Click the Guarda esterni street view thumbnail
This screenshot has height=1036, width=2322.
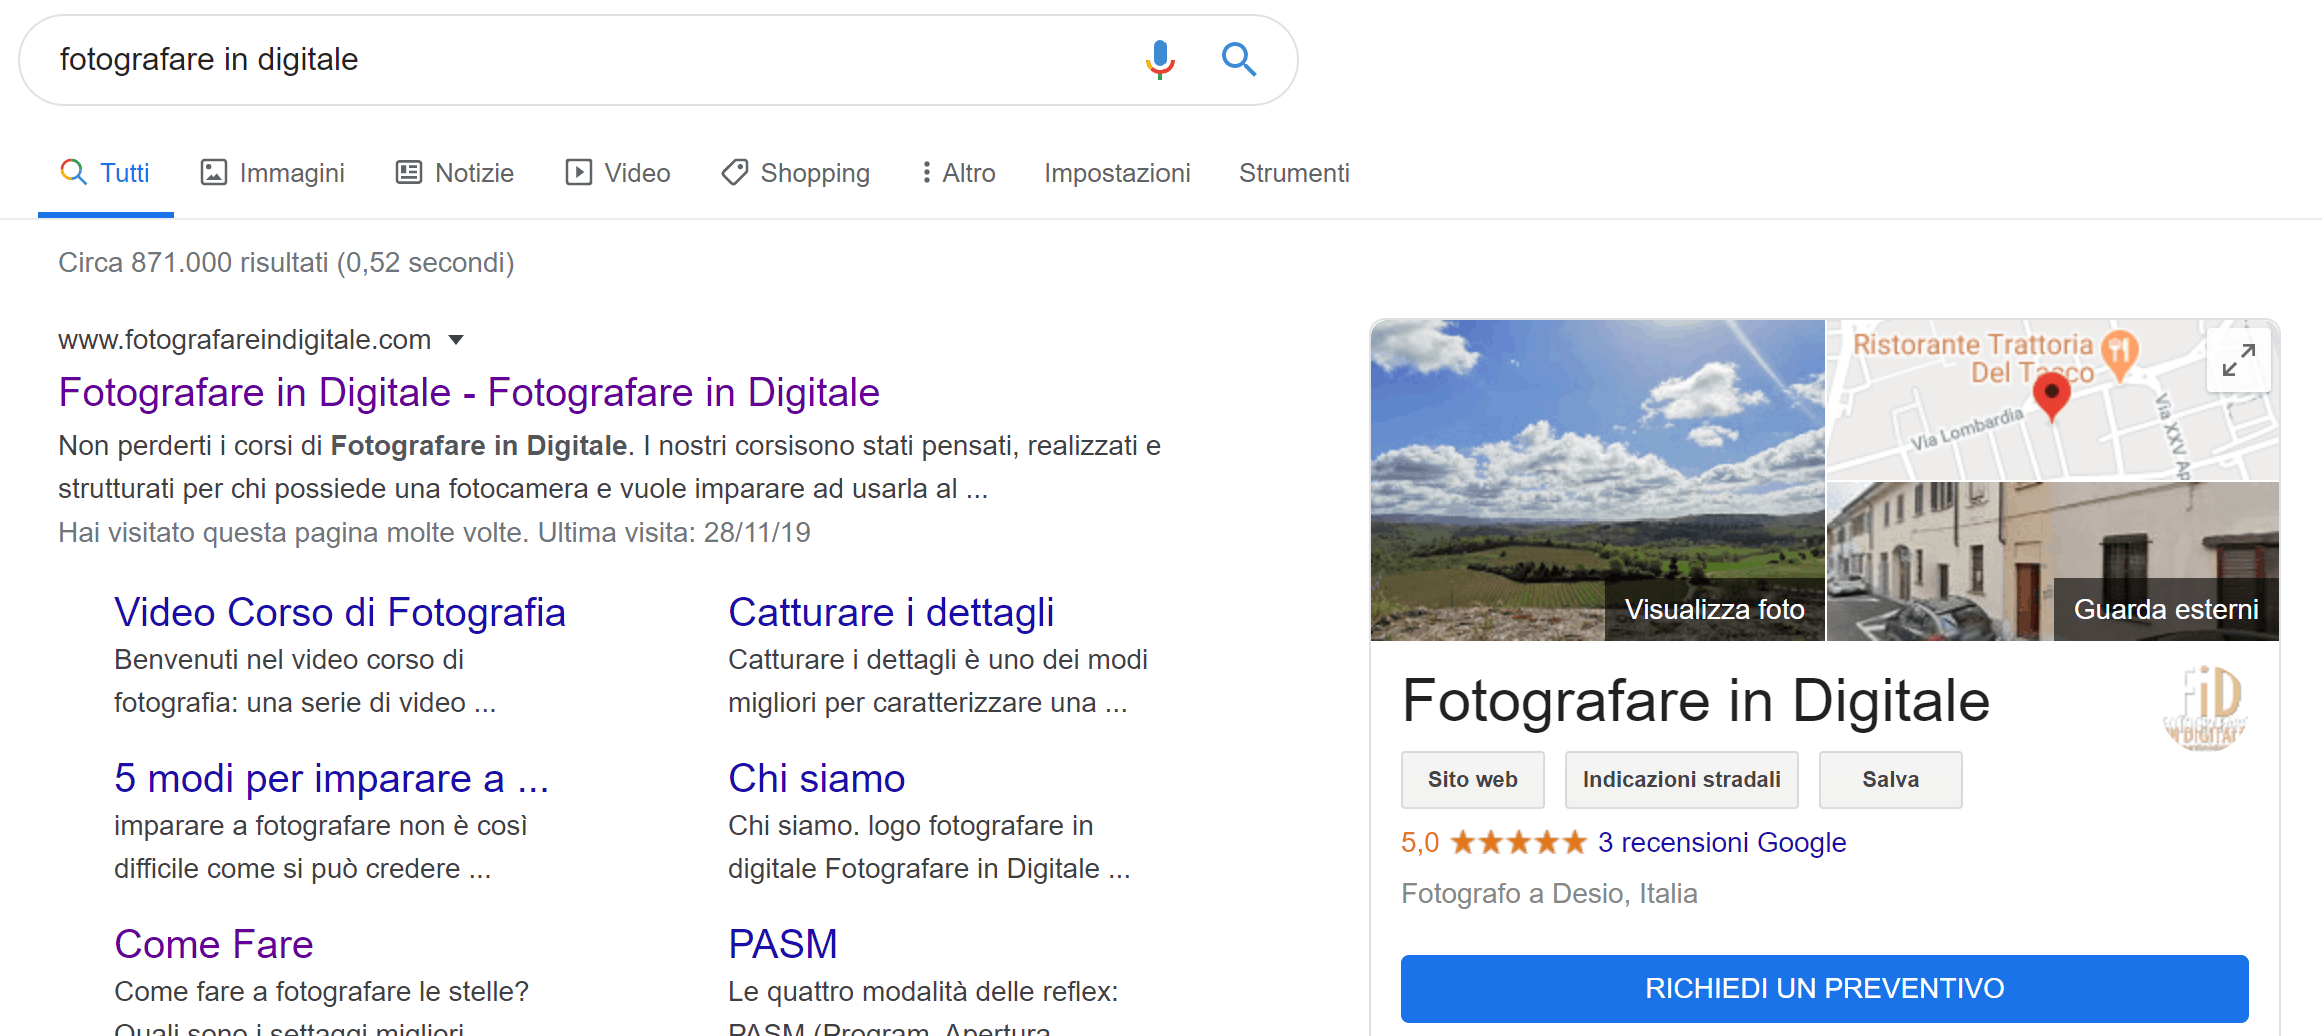point(2053,561)
